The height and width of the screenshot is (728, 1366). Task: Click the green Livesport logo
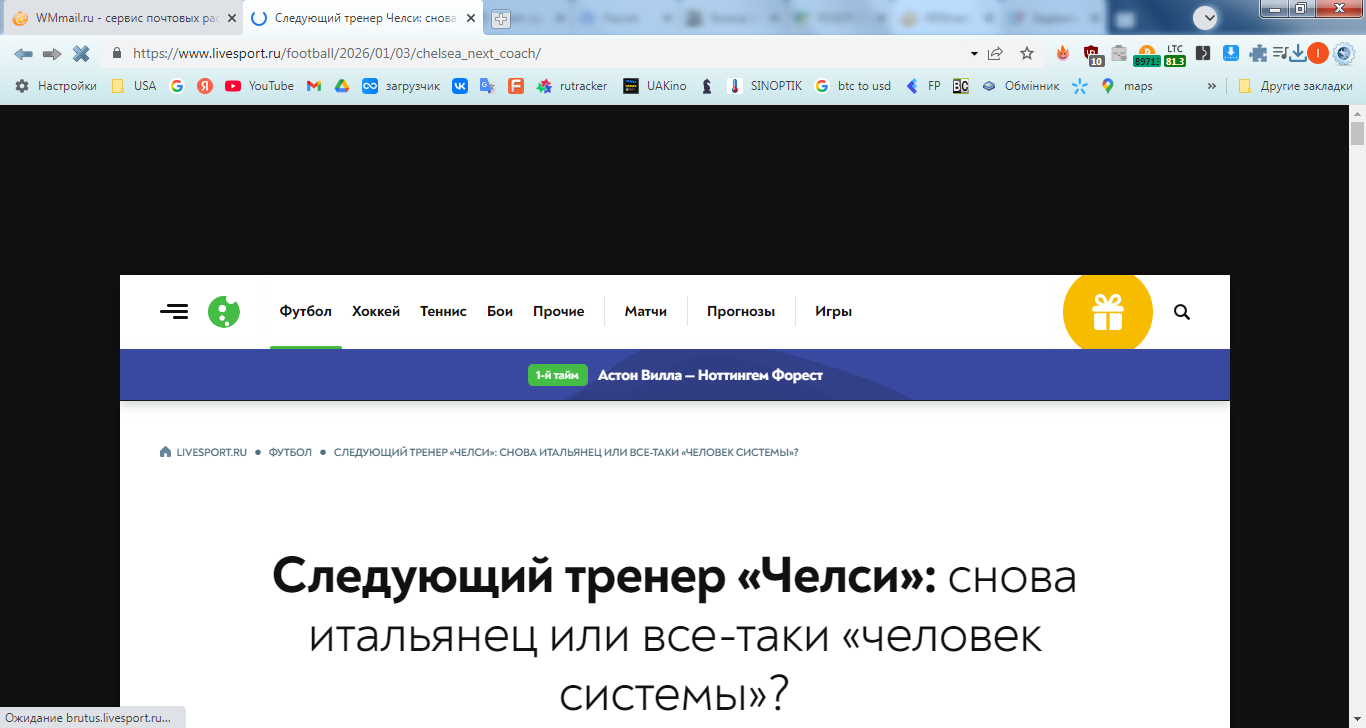pos(224,312)
